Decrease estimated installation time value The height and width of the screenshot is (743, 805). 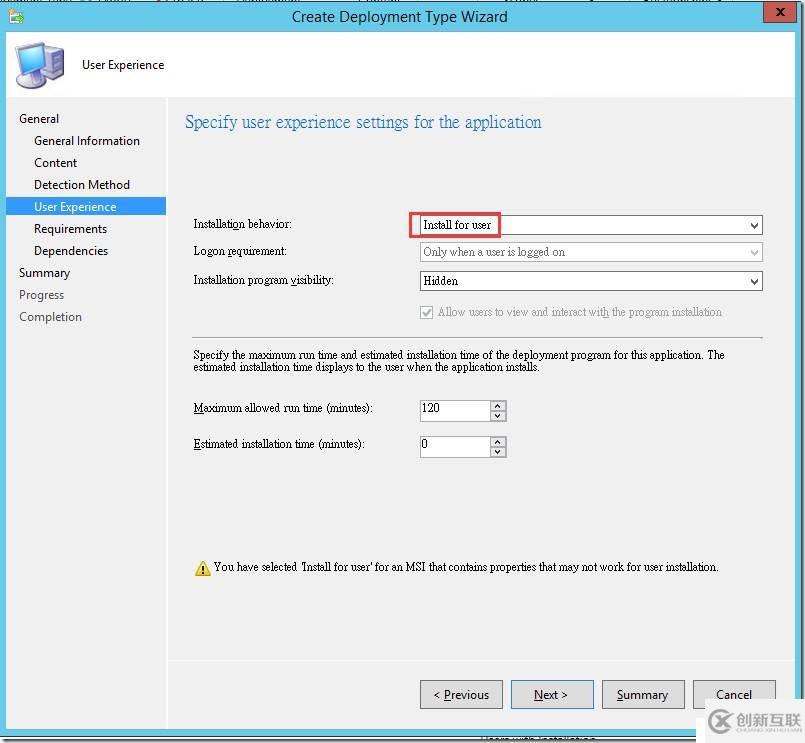click(497, 452)
